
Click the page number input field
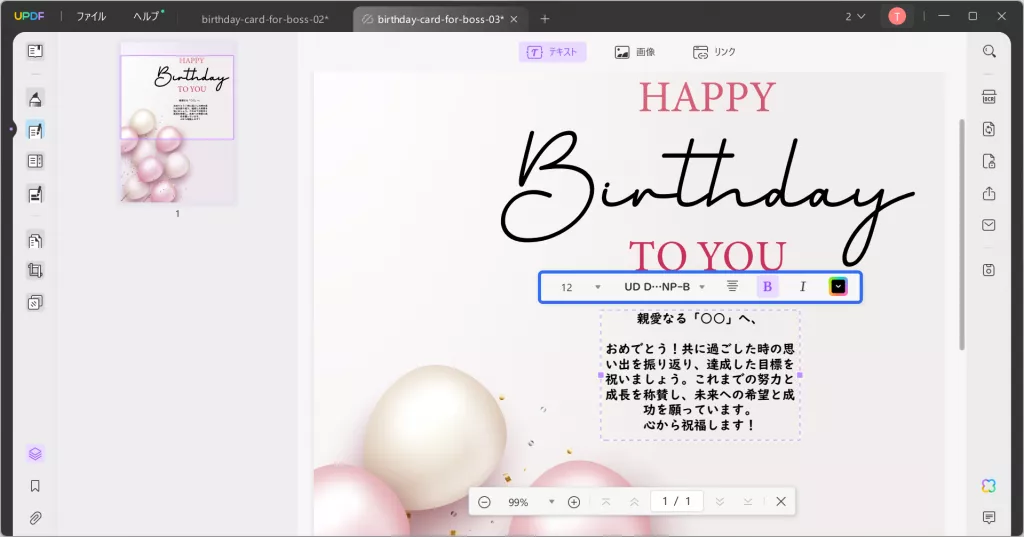[676, 501]
